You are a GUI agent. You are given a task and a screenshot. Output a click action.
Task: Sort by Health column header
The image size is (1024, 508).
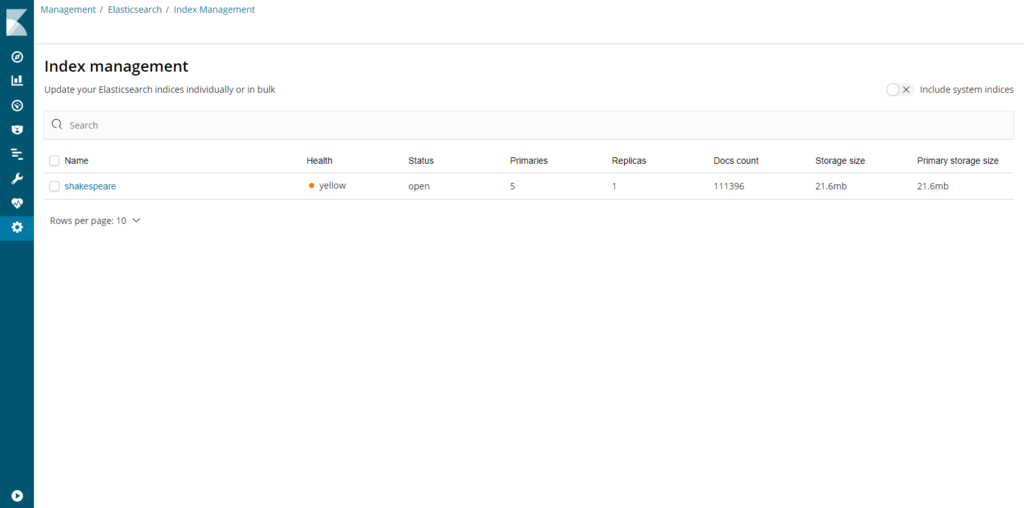pos(319,161)
